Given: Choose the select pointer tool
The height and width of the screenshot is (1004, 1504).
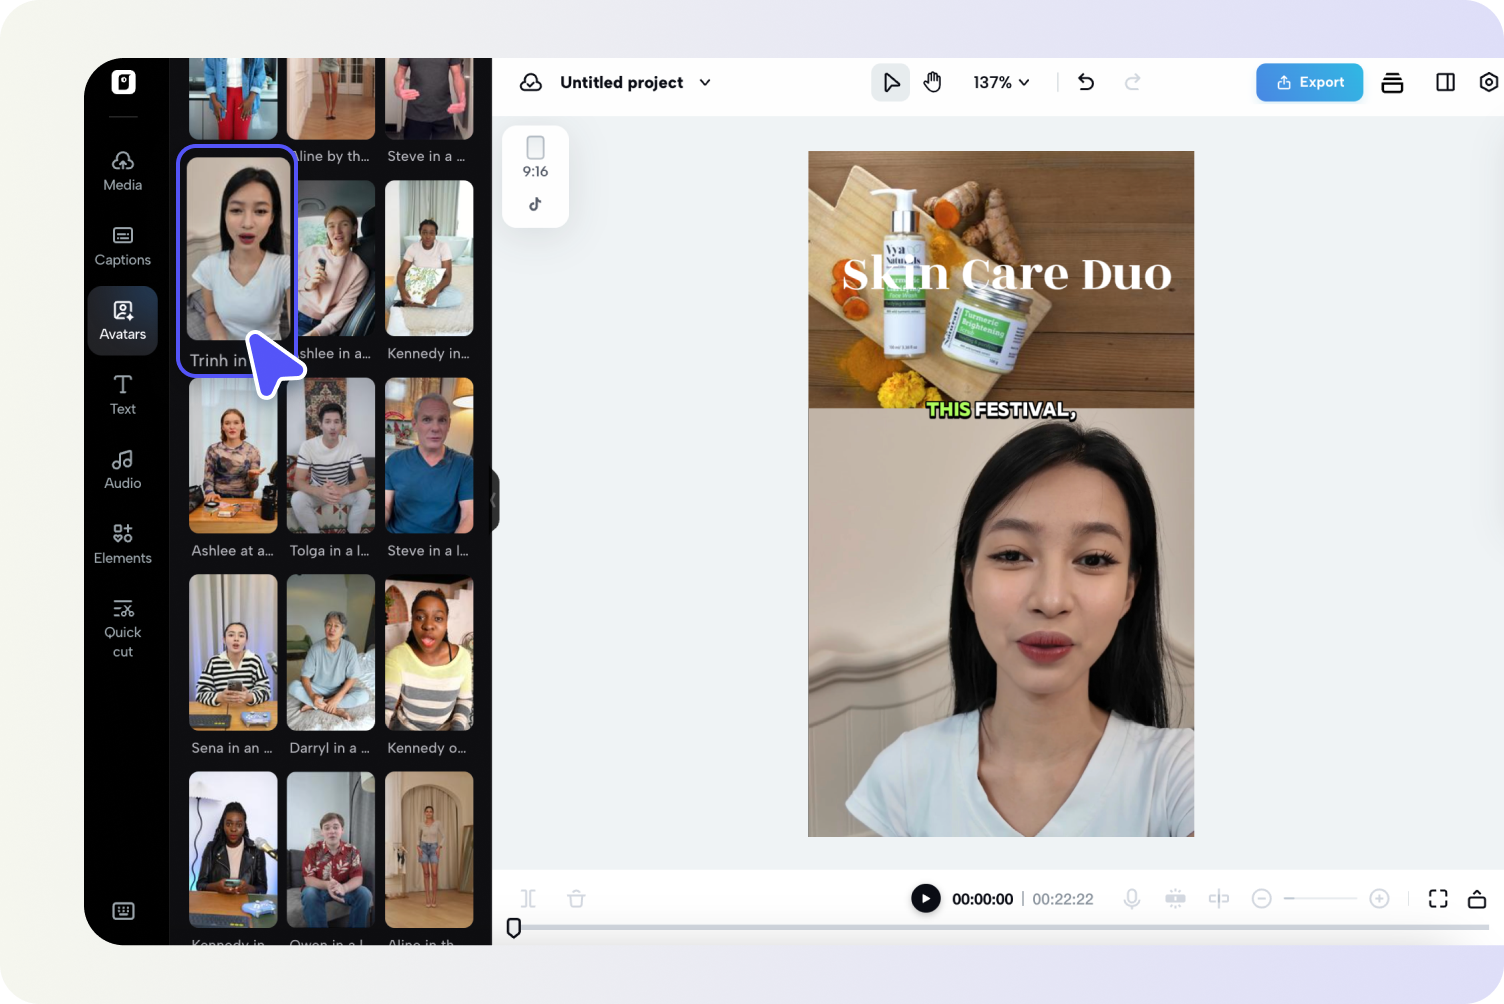Looking at the screenshot, I should tap(890, 82).
